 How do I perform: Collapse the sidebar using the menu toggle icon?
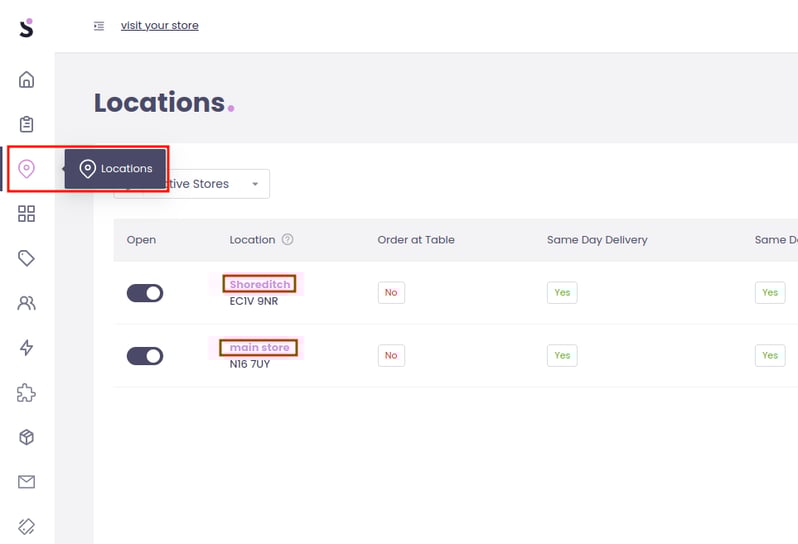tap(99, 26)
